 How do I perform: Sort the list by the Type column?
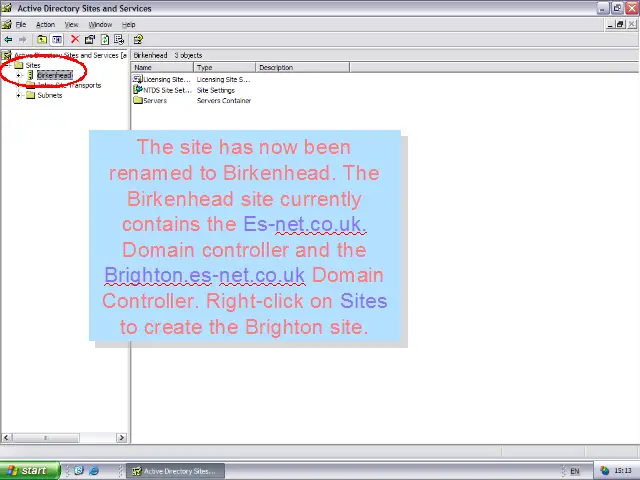224,67
